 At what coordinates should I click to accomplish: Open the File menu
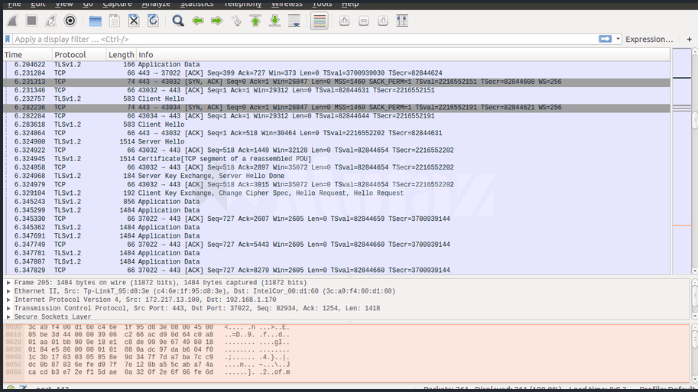pyautogui.click(x=15, y=4)
